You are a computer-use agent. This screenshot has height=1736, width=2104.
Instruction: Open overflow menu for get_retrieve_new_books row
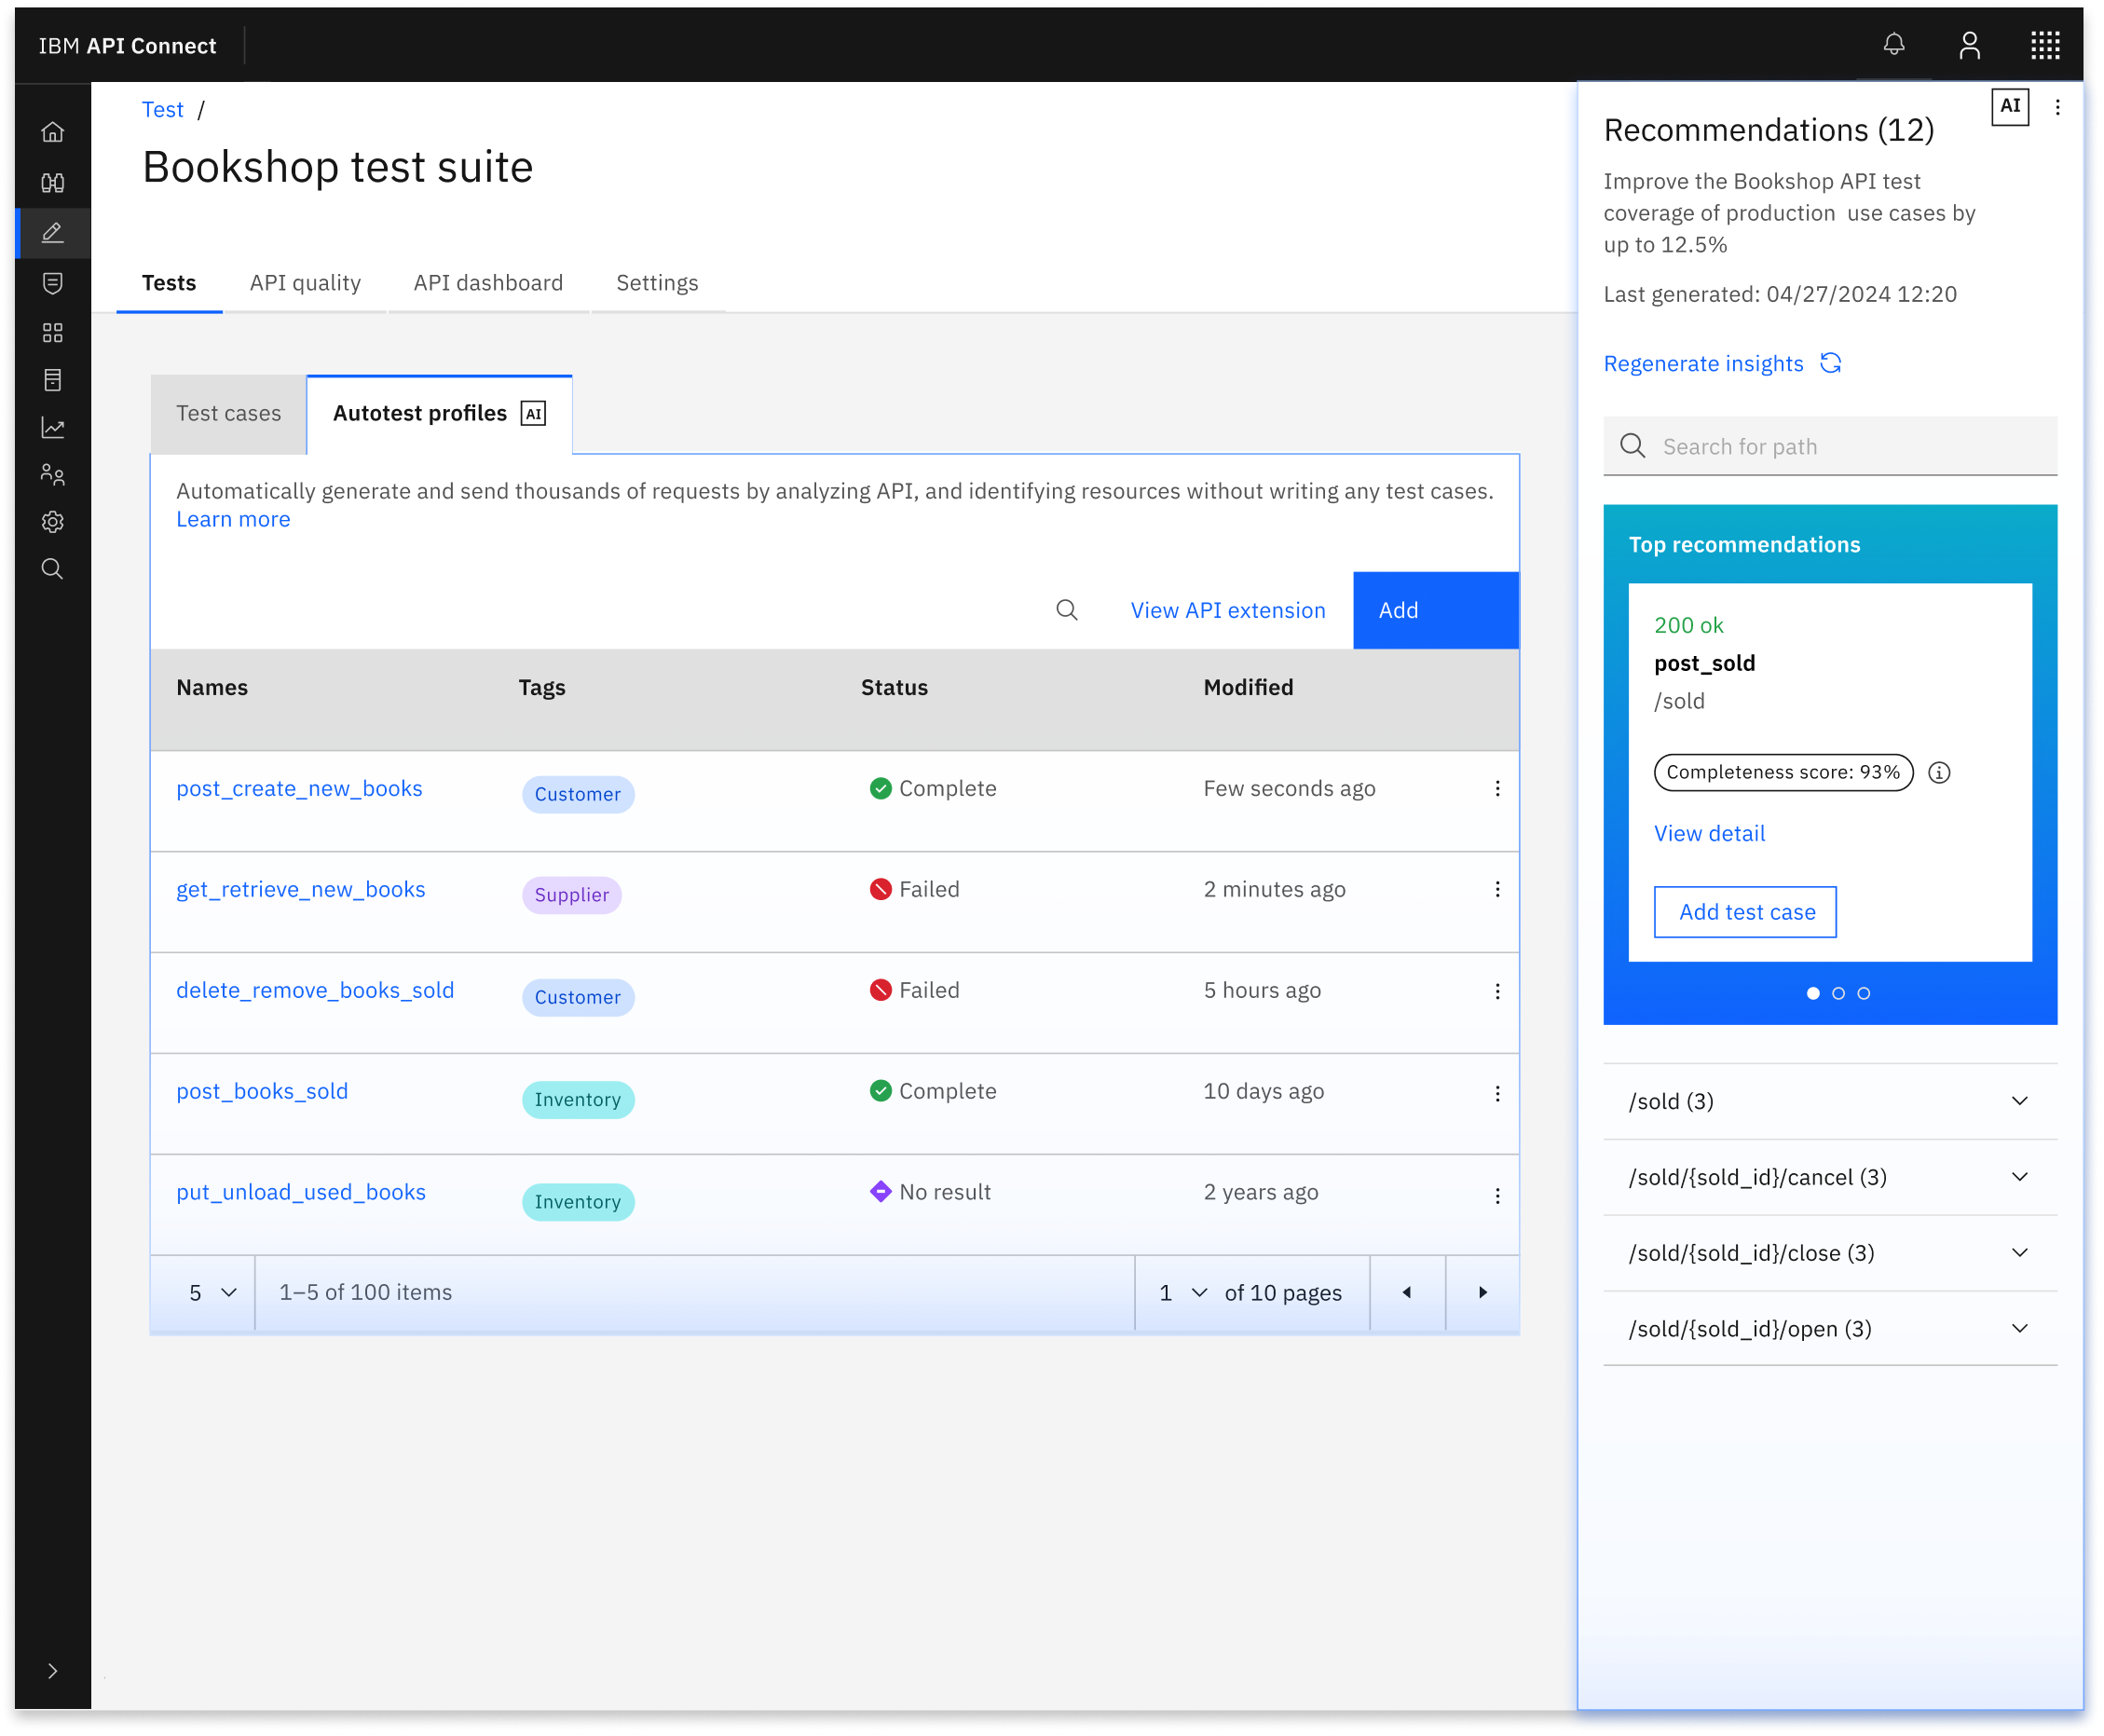1497,890
